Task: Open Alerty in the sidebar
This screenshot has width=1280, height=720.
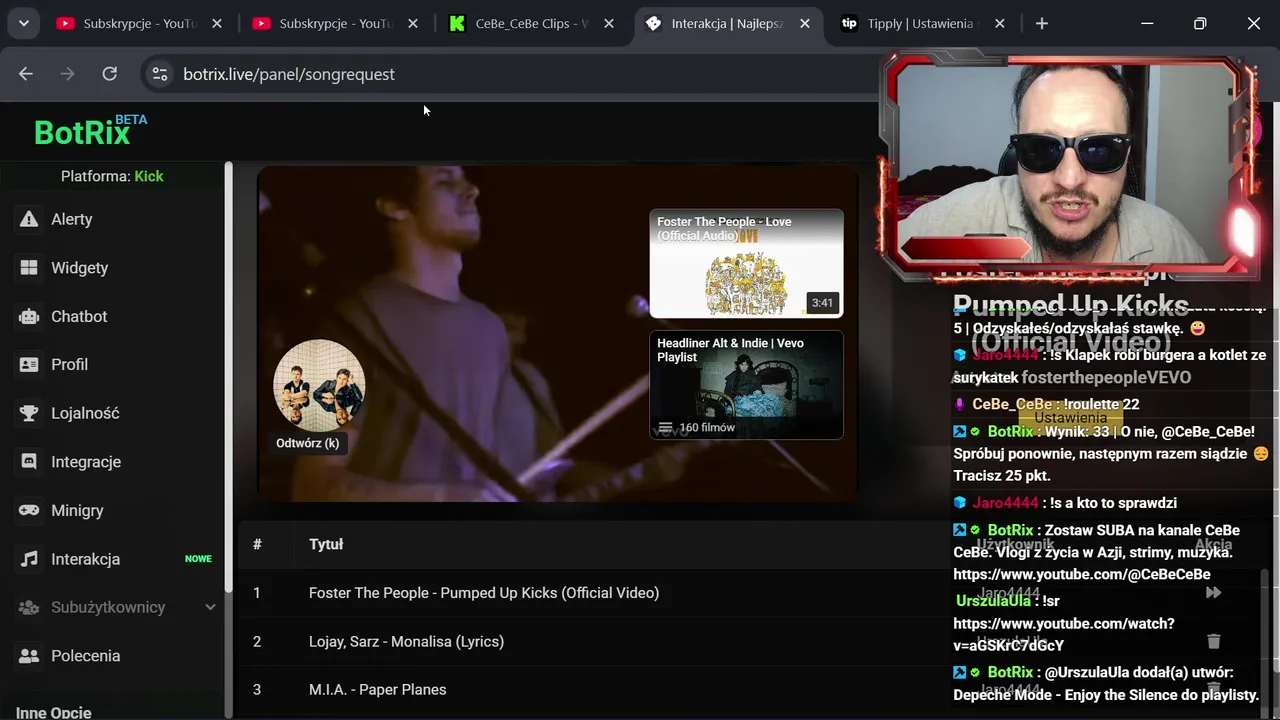Action: pyautogui.click(x=71, y=219)
